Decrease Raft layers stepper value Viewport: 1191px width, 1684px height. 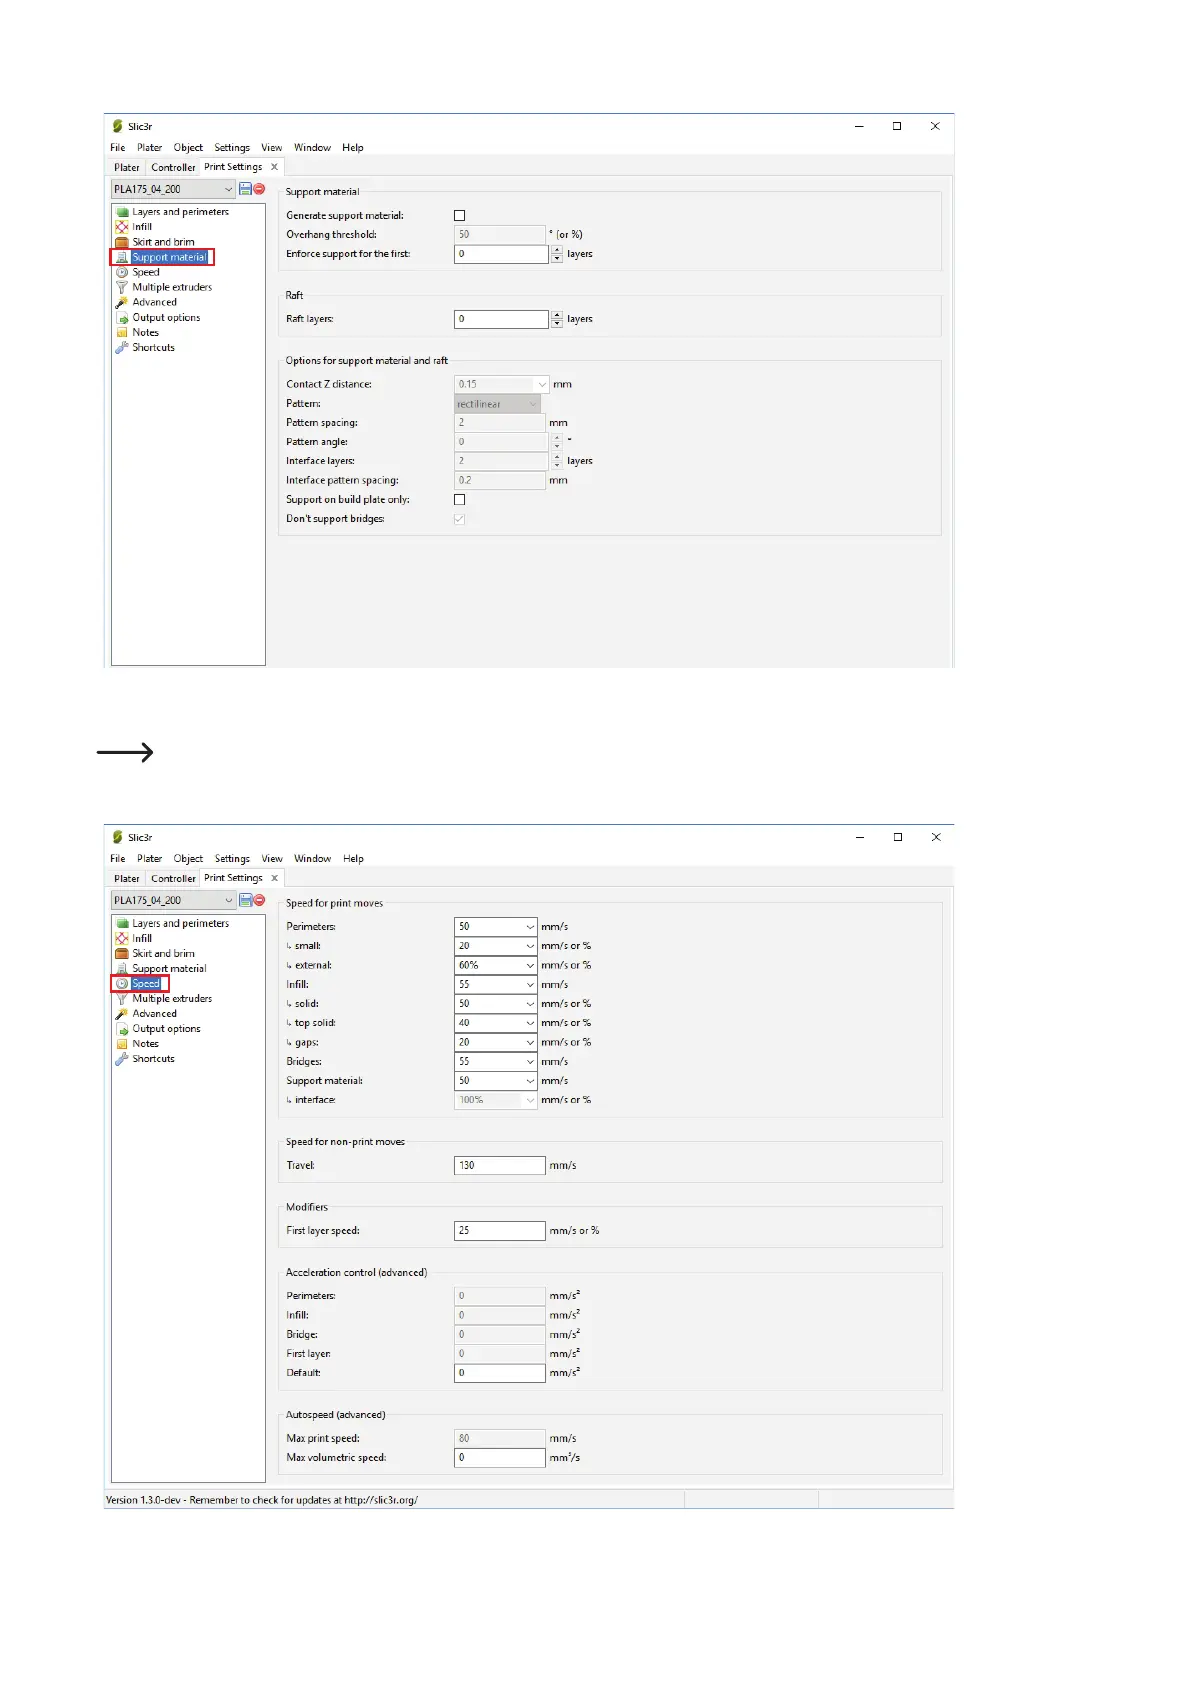[x=557, y=324]
